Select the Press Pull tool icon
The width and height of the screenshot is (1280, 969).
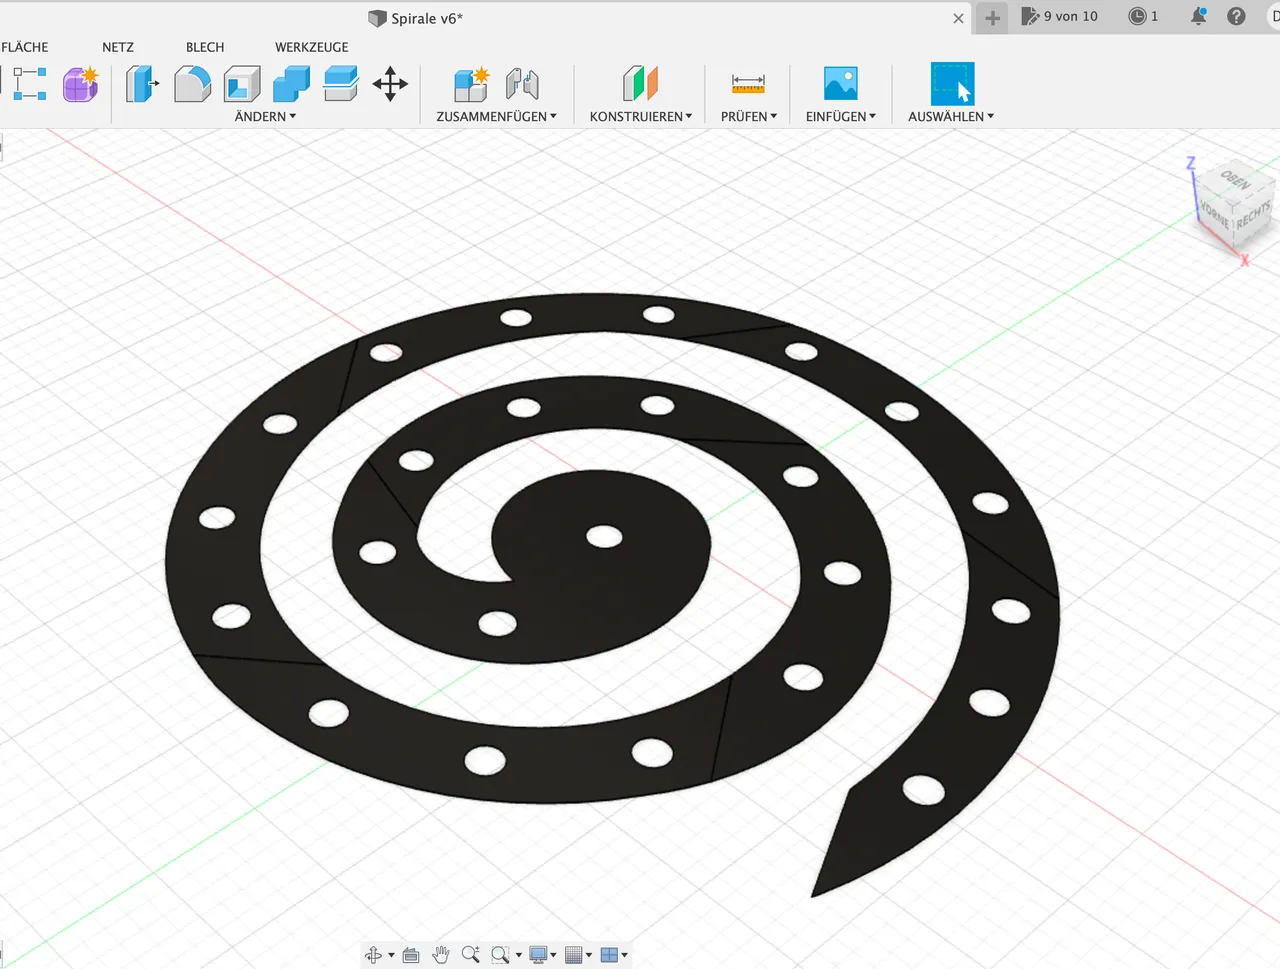click(x=142, y=84)
